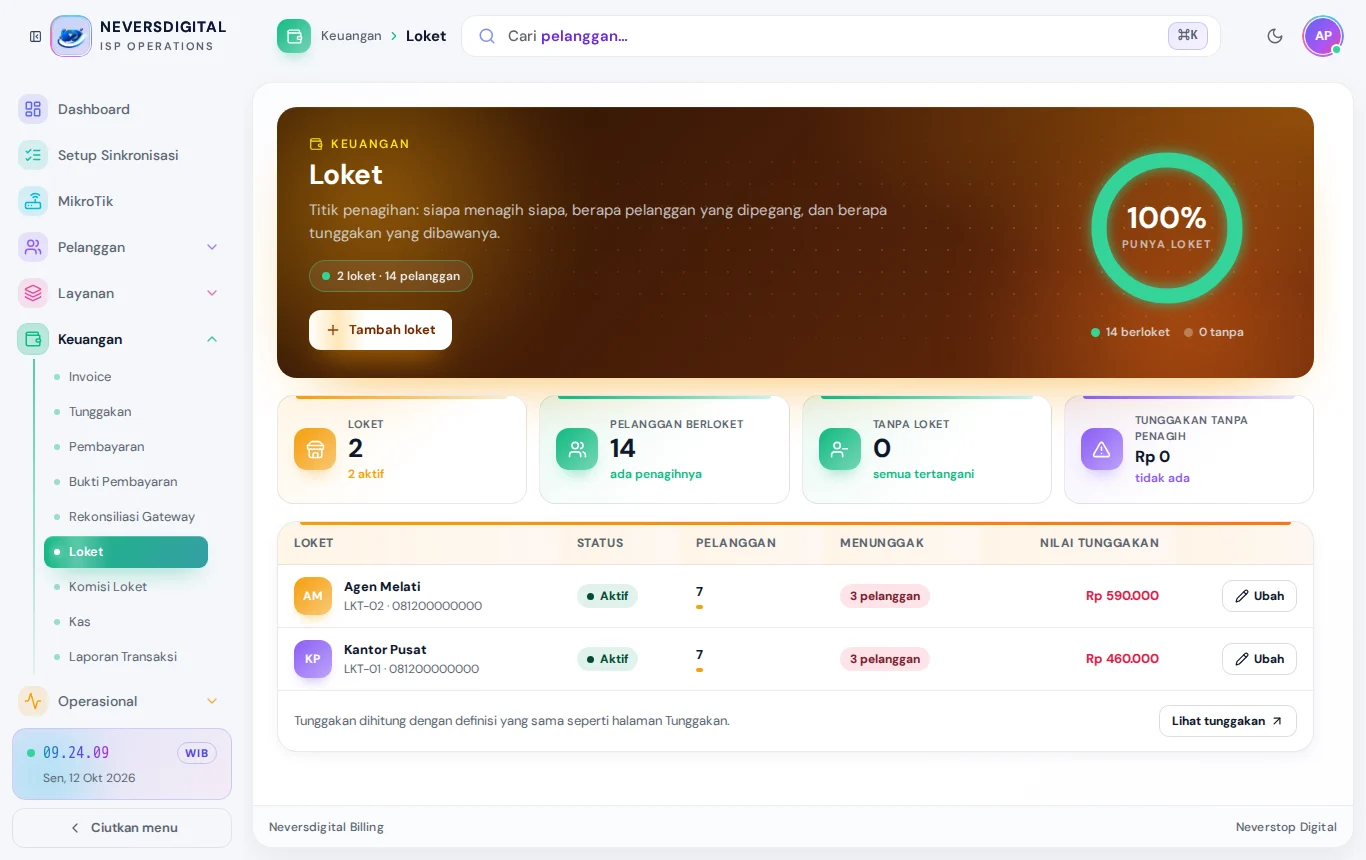This screenshot has height=860, width=1366.
Task: Click the KP avatar for Kantor Pusat
Action: click(313, 659)
